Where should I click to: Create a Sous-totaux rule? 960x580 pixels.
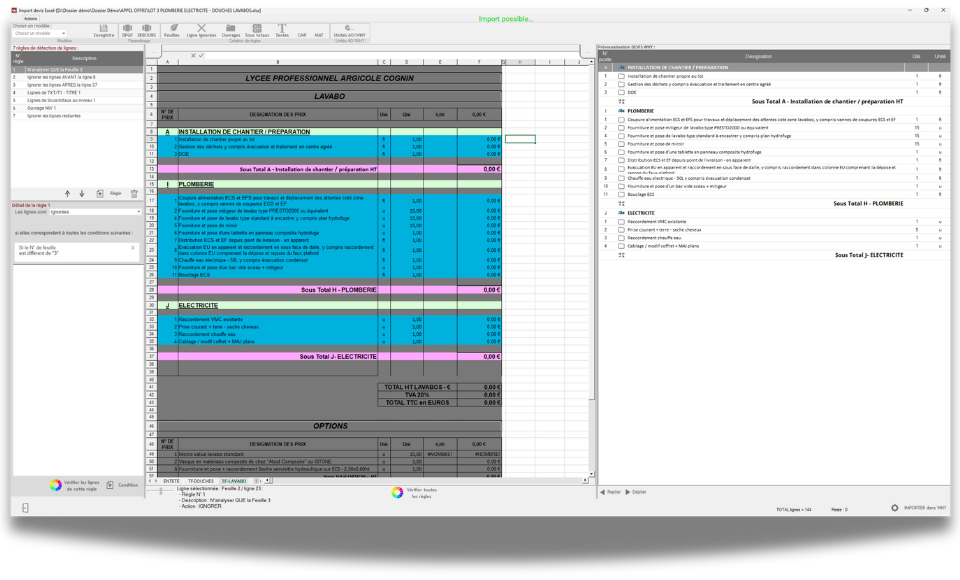point(257,31)
